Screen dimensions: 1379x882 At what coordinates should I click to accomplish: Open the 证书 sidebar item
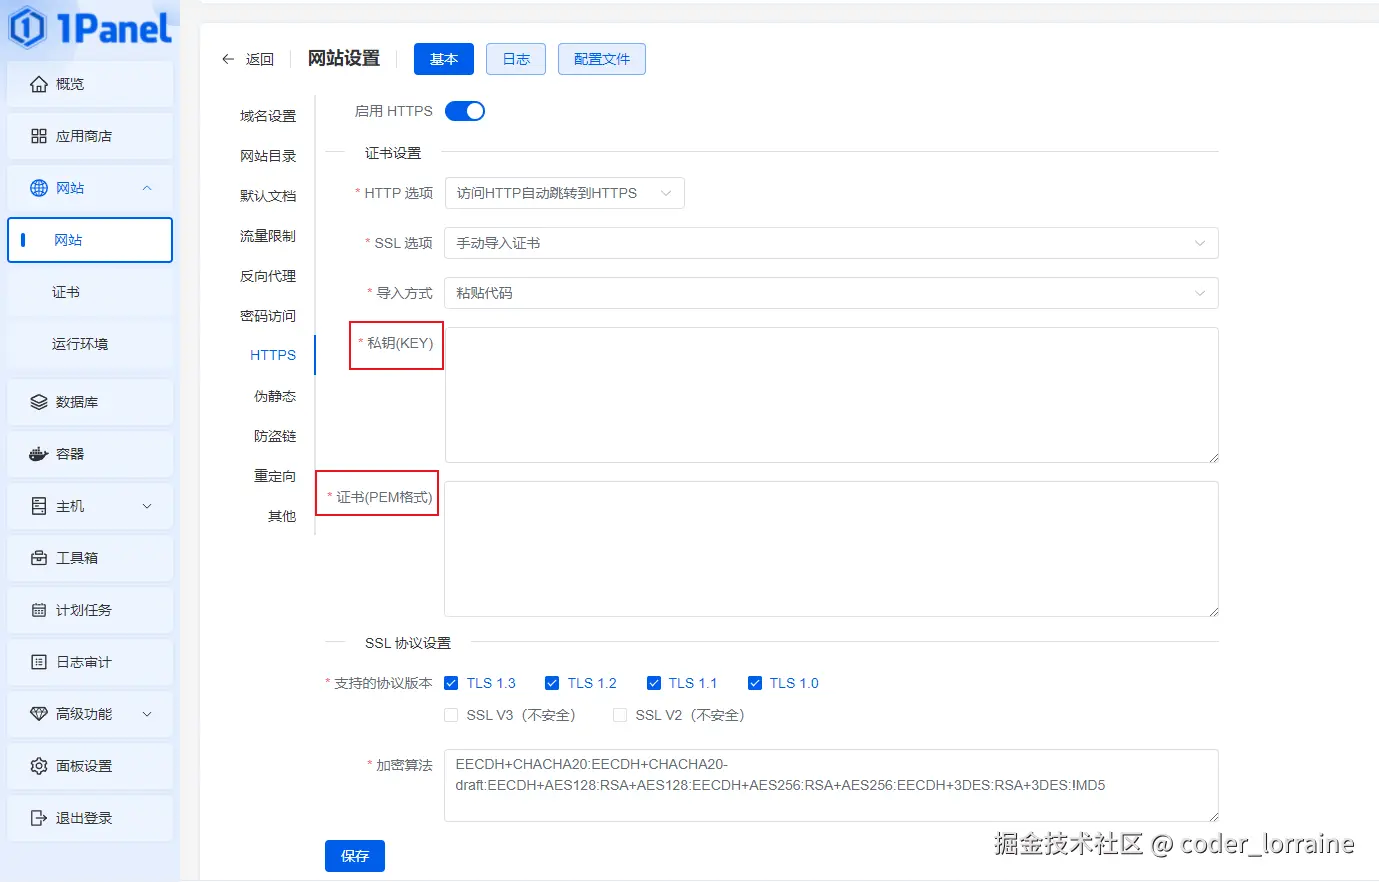(90, 292)
